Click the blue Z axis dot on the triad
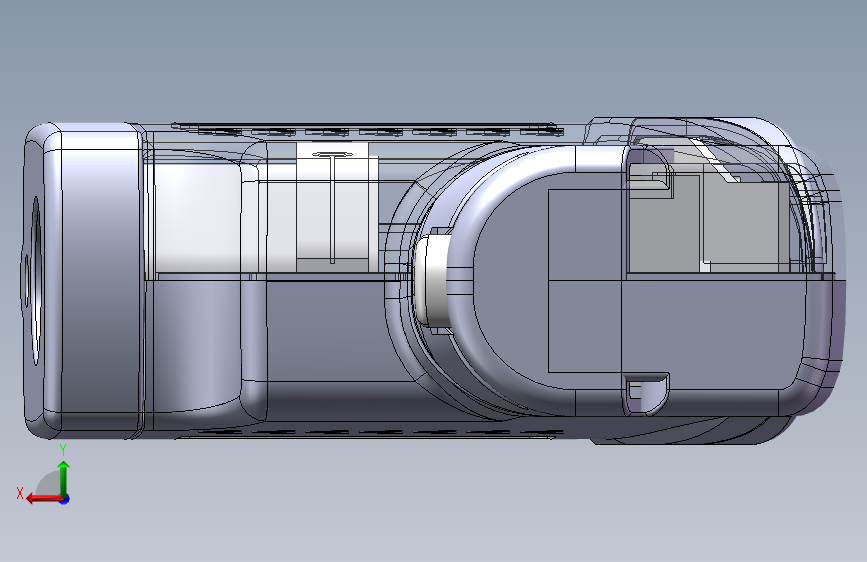Viewport: 867px width, 562px height. (x=65, y=499)
